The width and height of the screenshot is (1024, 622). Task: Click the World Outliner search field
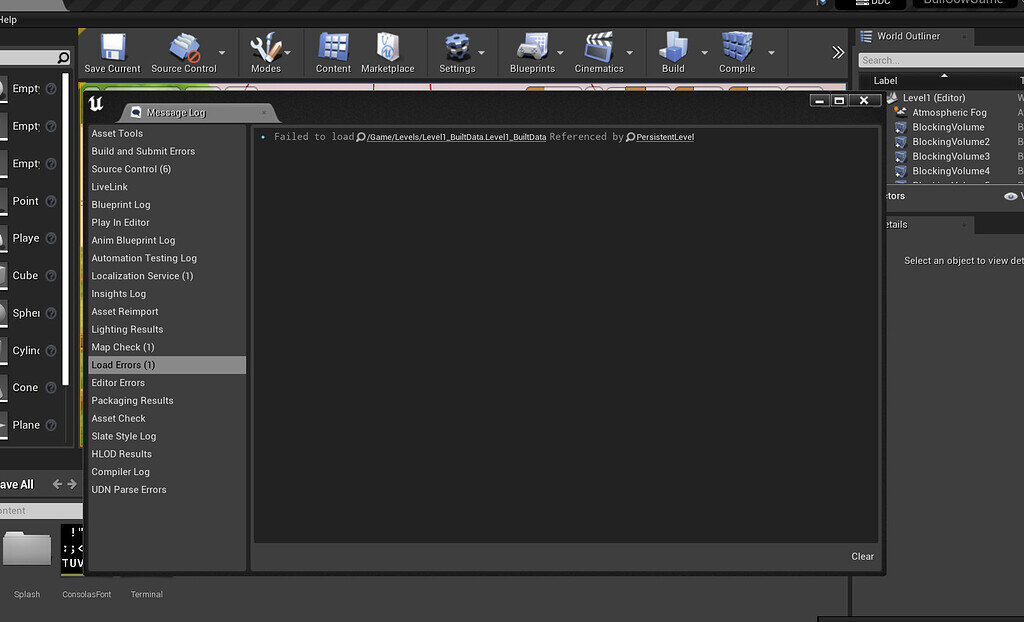(940, 59)
